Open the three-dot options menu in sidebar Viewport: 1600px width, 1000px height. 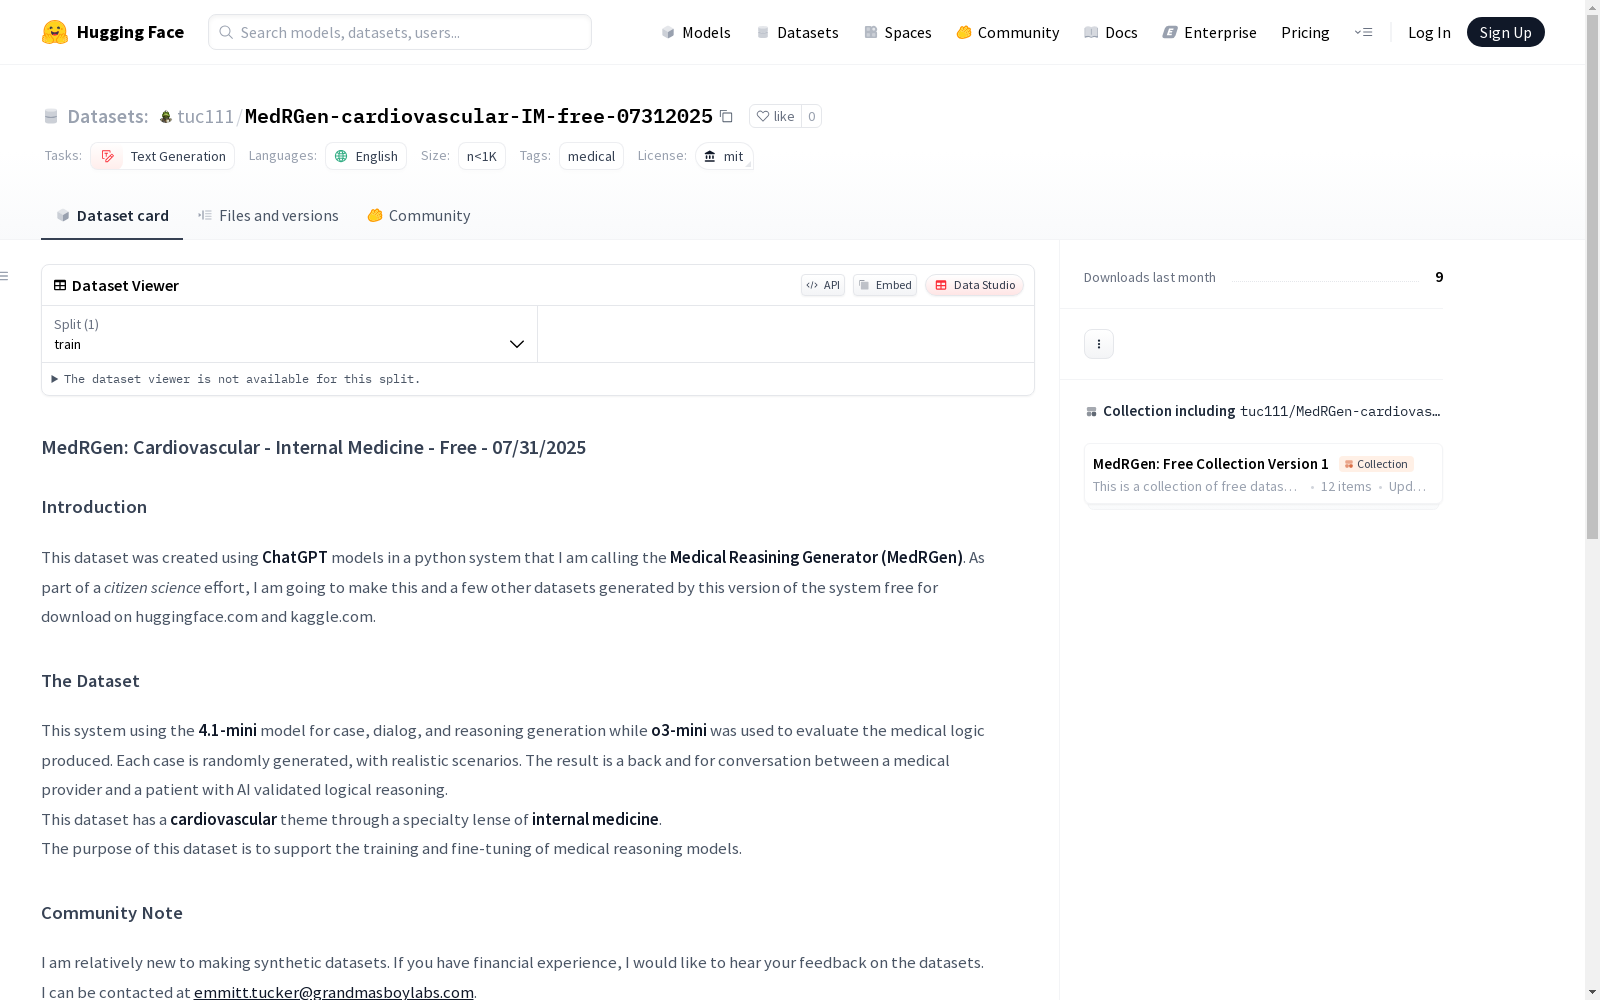tap(1099, 344)
